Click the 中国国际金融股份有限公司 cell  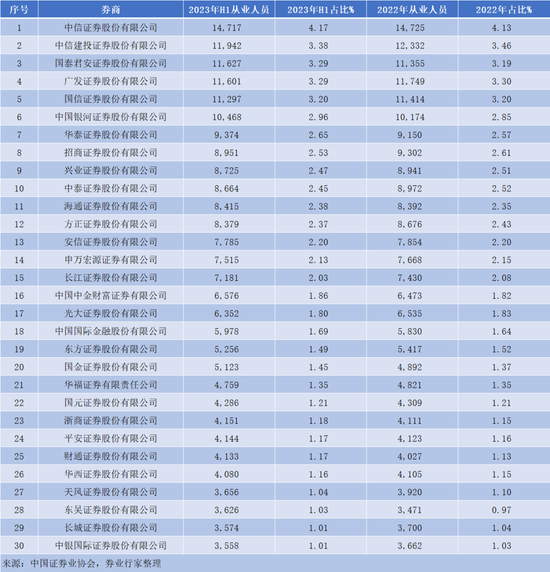(111, 332)
